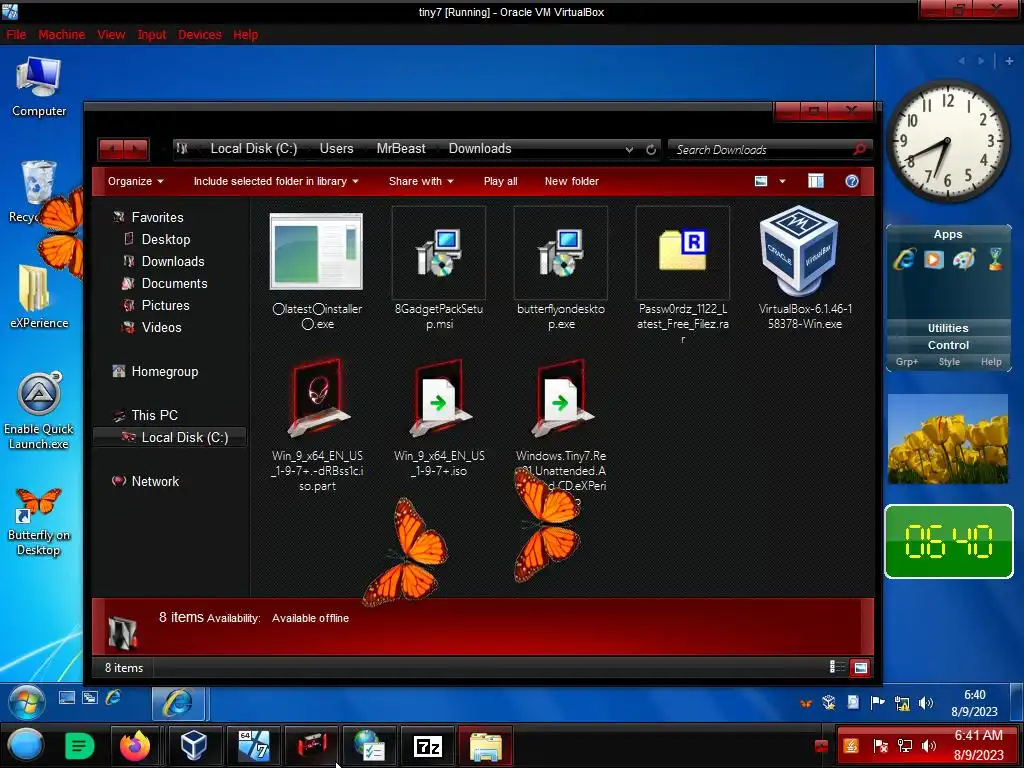Screen dimensions: 1024x768
Task: Open Computer desktop icon
Action: pos(39,88)
